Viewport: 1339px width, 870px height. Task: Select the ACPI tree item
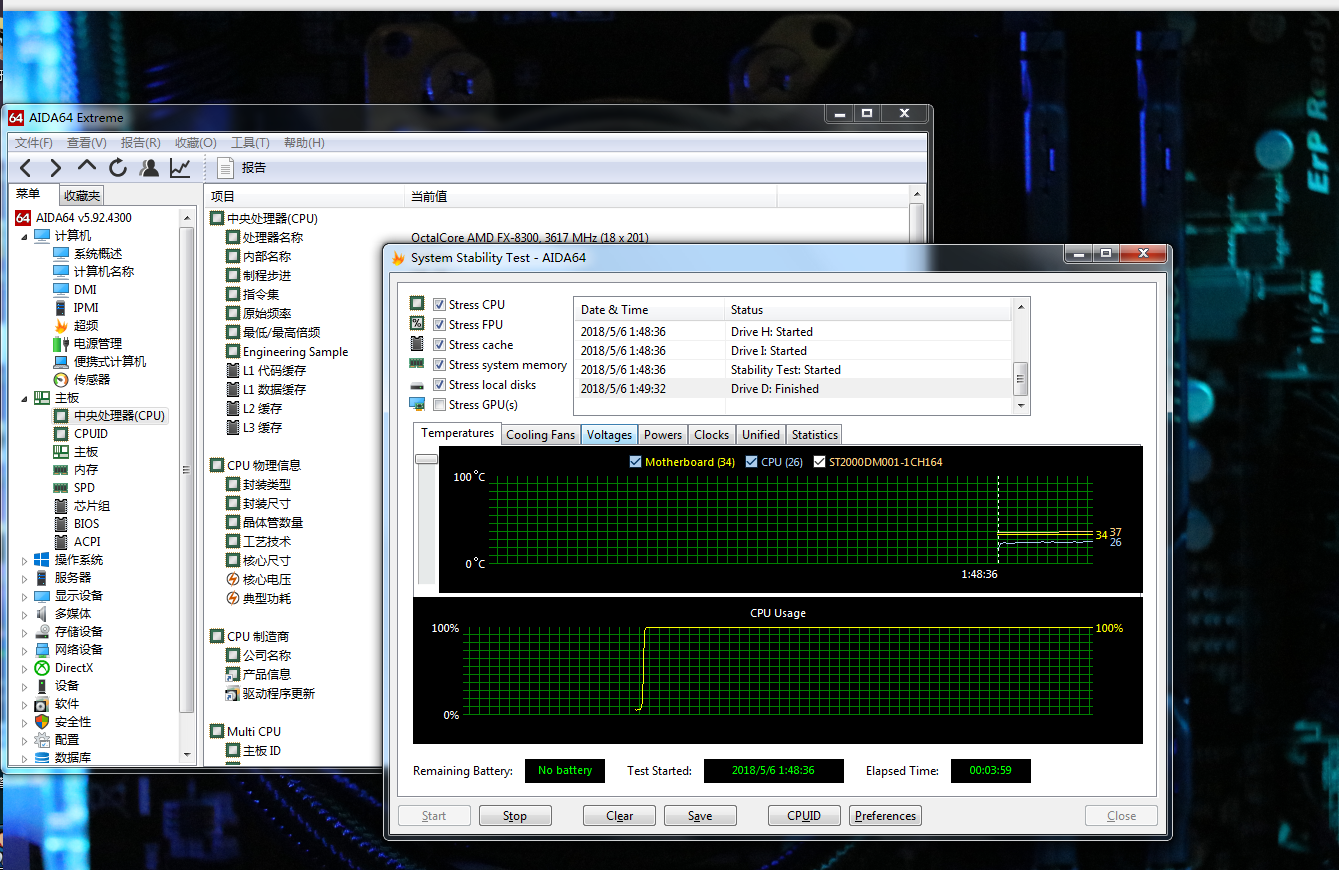(x=87, y=542)
